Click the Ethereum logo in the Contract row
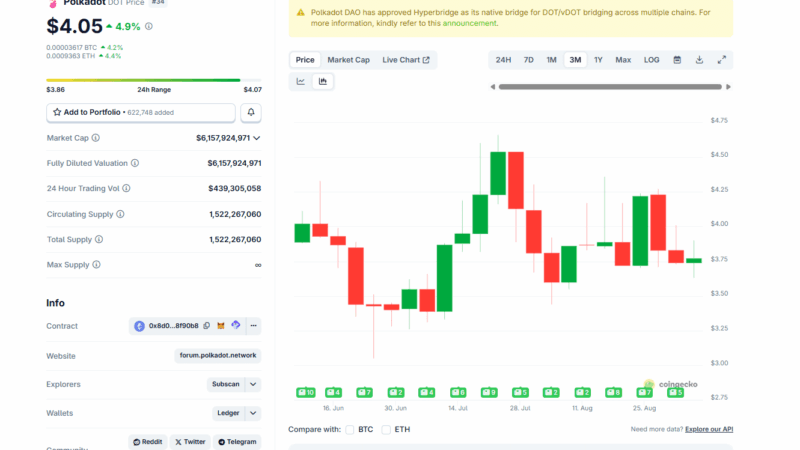Image resolution: width=800 pixels, height=450 pixels. 139,326
